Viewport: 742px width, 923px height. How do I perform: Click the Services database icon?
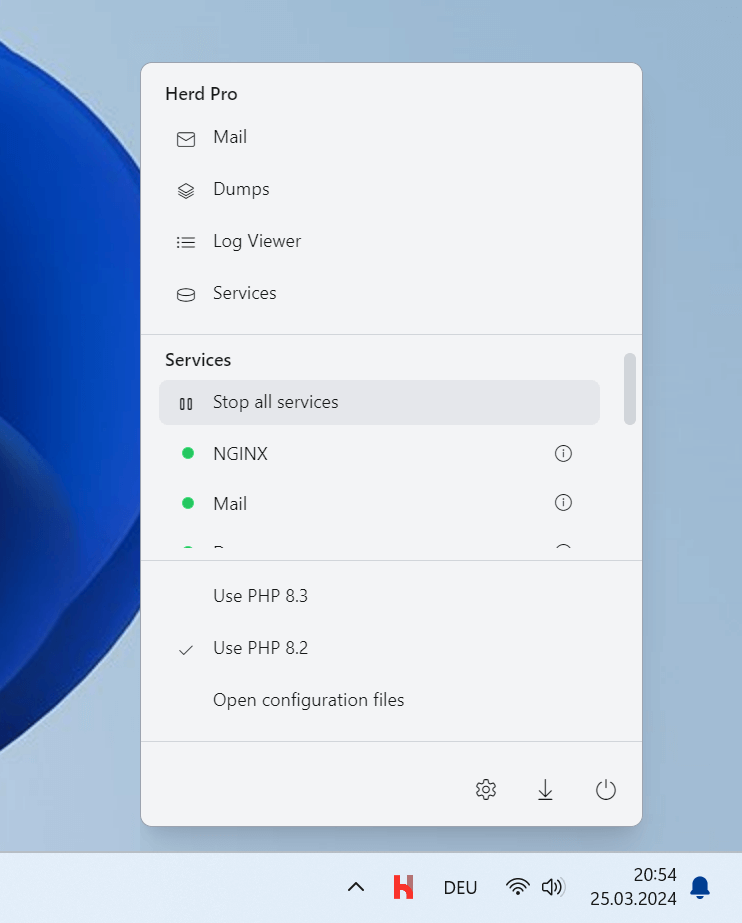click(x=186, y=294)
